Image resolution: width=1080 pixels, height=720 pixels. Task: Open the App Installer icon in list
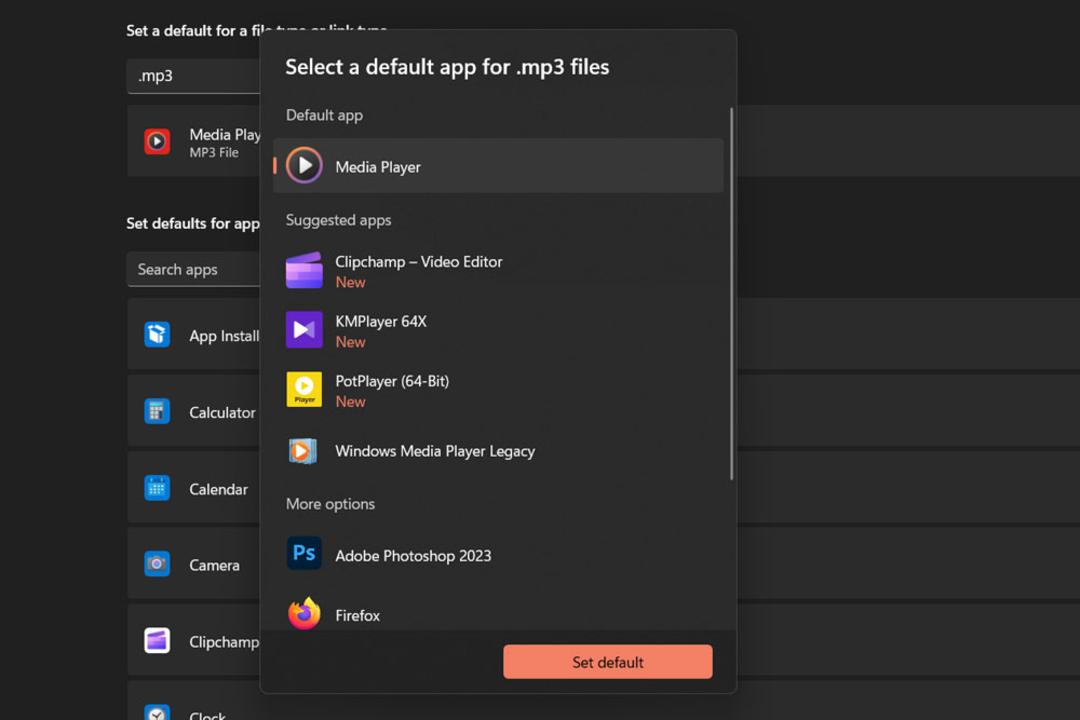[x=157, y=335]
